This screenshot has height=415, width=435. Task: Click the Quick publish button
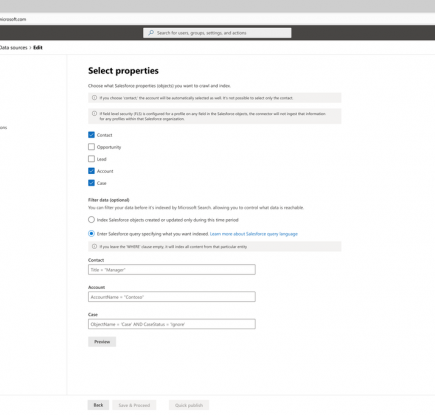point(189,405)
